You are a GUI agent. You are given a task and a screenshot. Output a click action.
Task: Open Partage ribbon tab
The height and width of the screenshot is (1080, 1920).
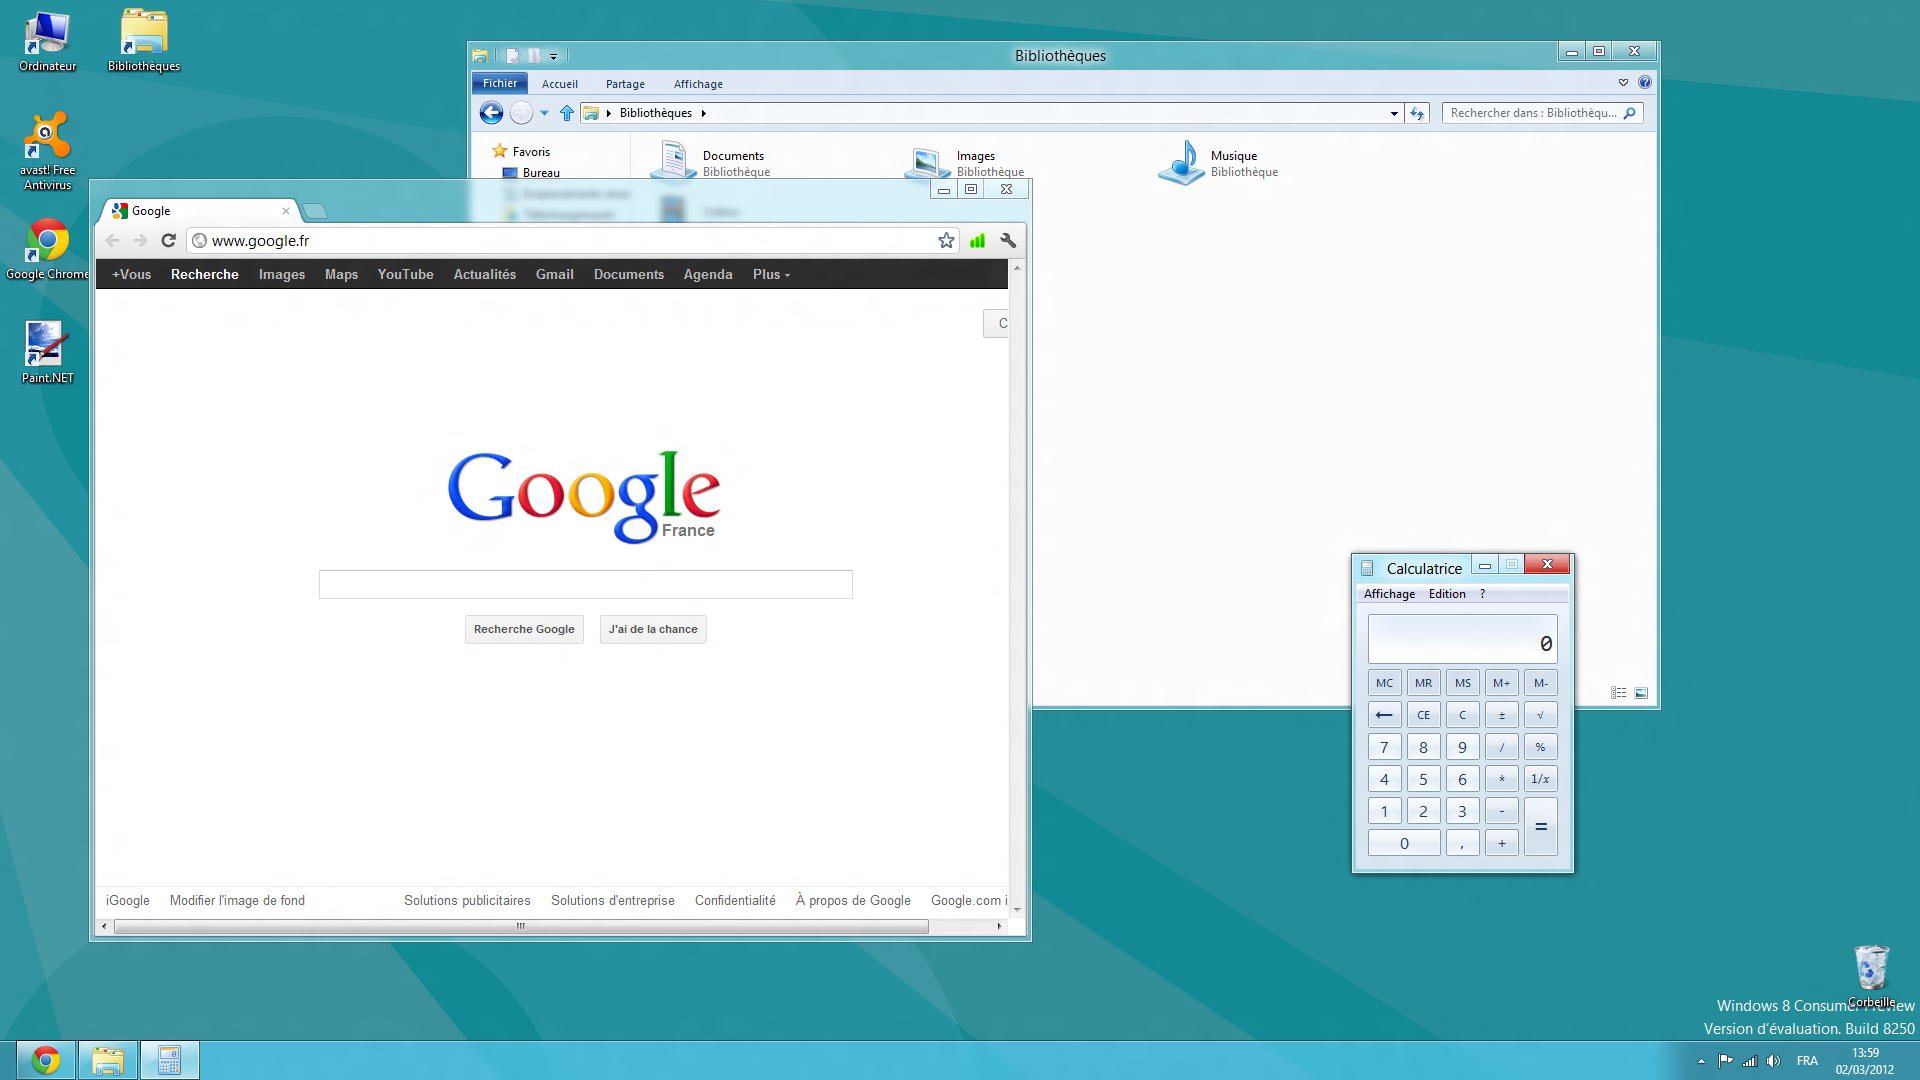click(625, 84)
